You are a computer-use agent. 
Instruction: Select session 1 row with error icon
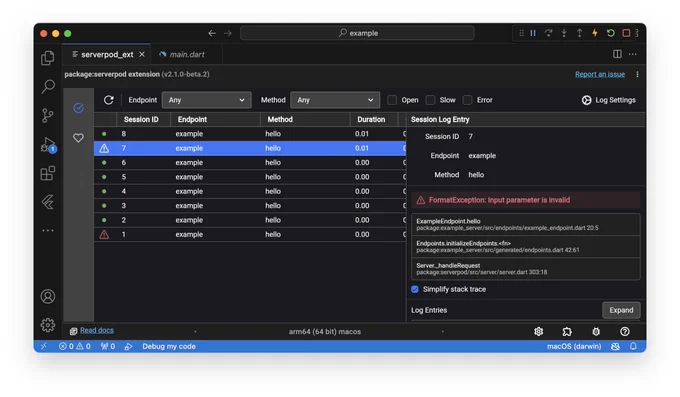[x=250, y=234]
